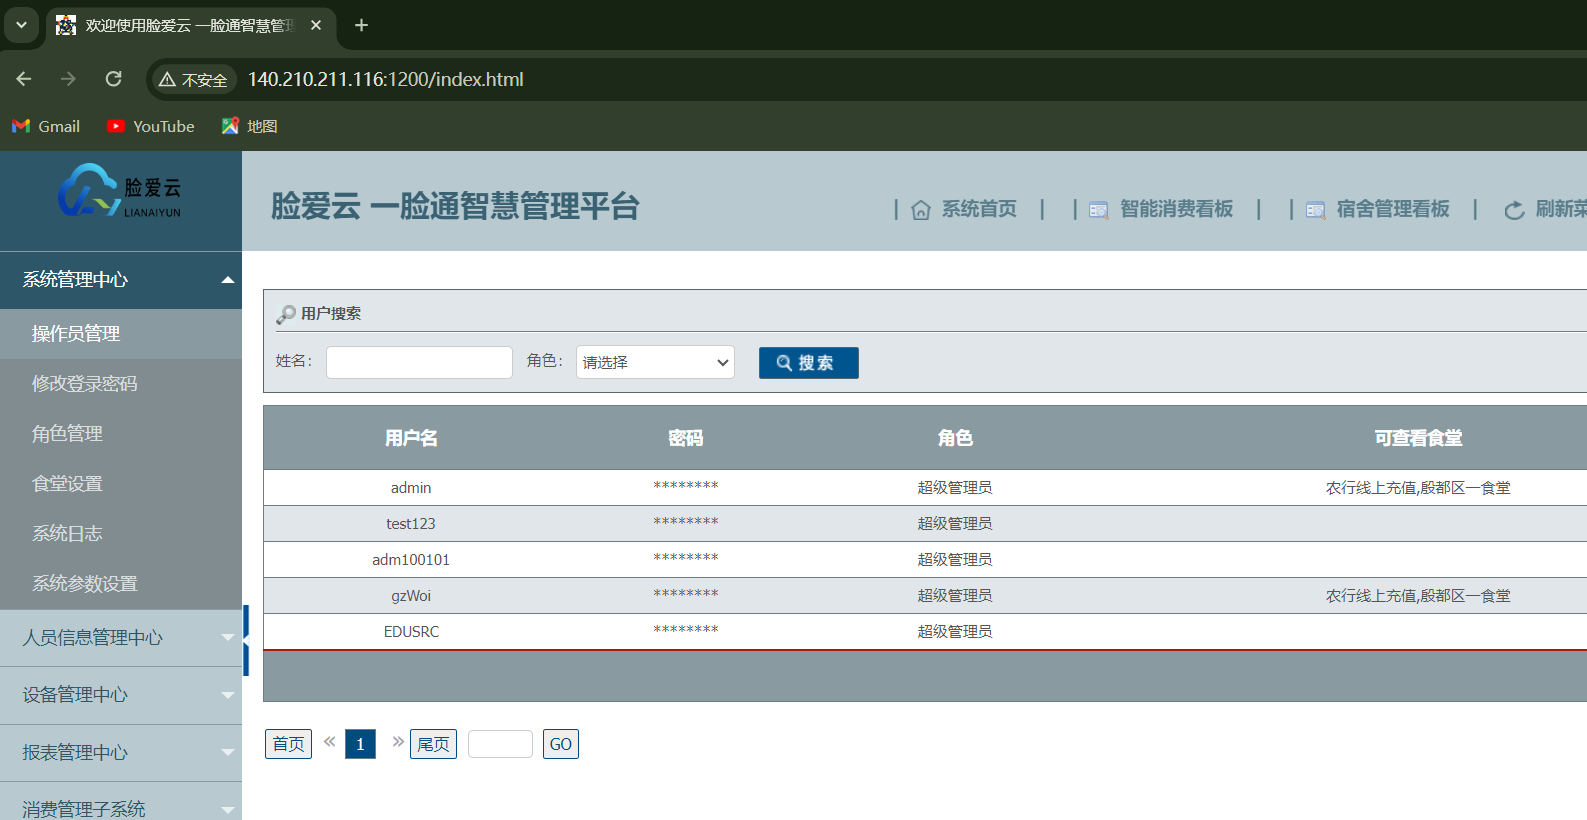This screenshot has width=1587, height=820.
Task: Click the dashboard icon beside 智能消费看板
Action: [x=1098, y=210]
